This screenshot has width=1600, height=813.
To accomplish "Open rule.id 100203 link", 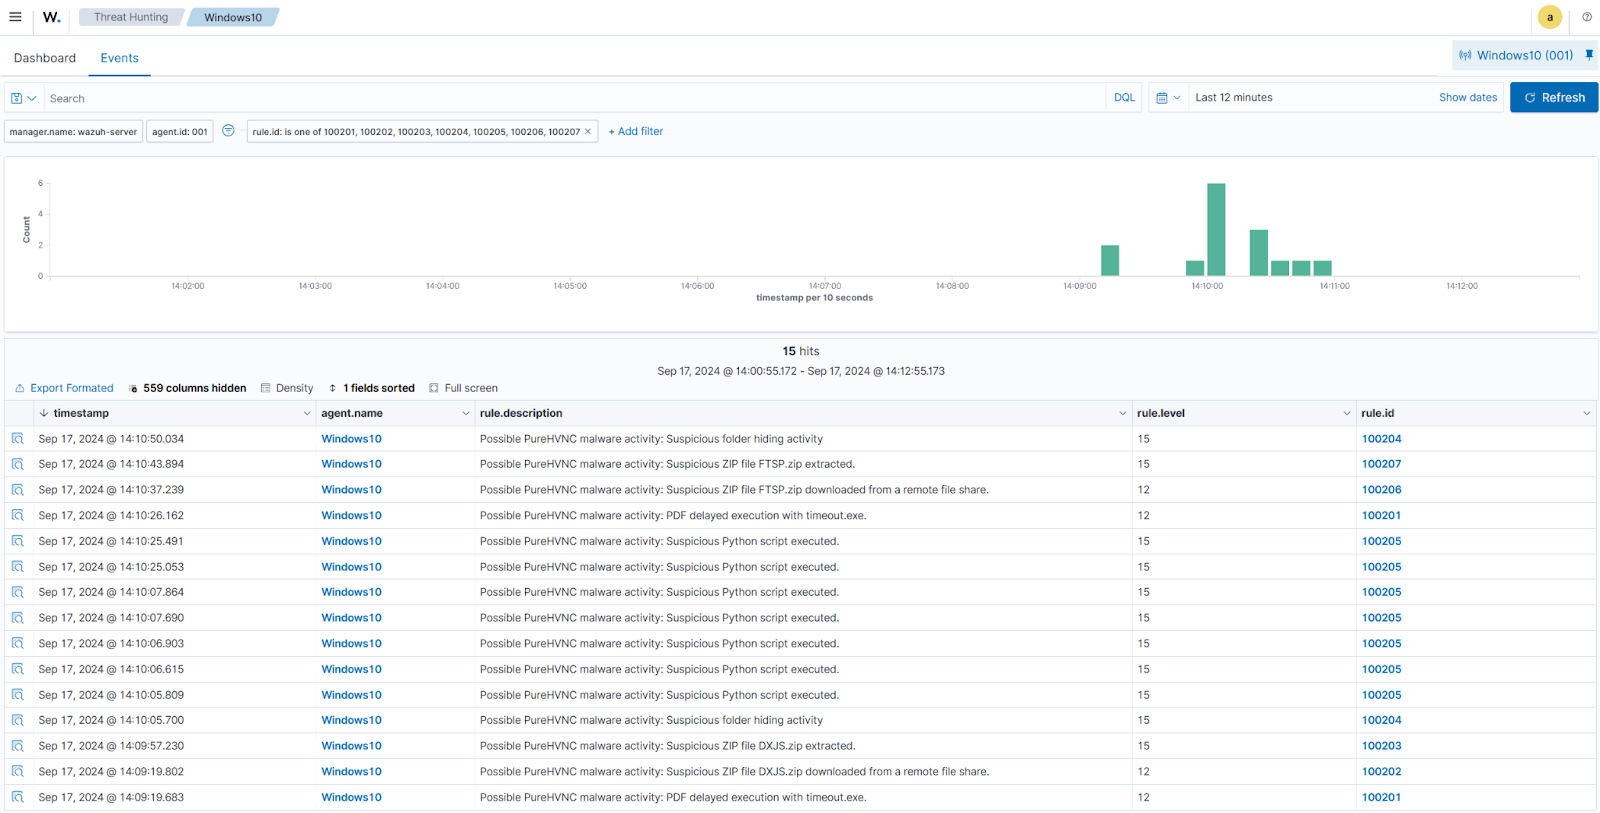I will [1381, 746].
